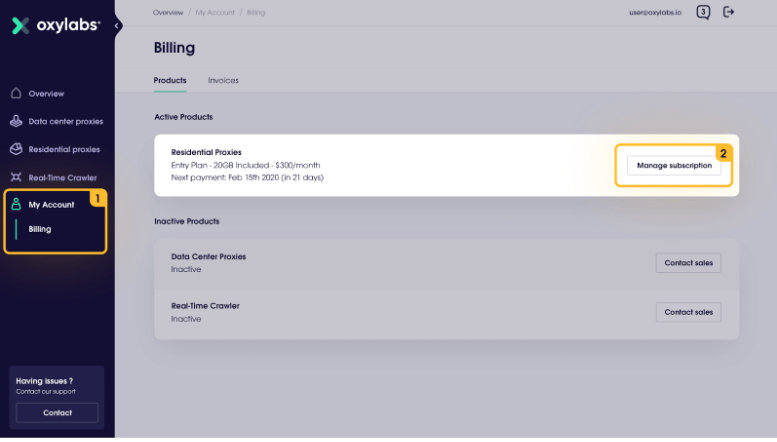Click the Manage subscription button
The width and height of the screenshot is (777, 442).
pos(674,166)
